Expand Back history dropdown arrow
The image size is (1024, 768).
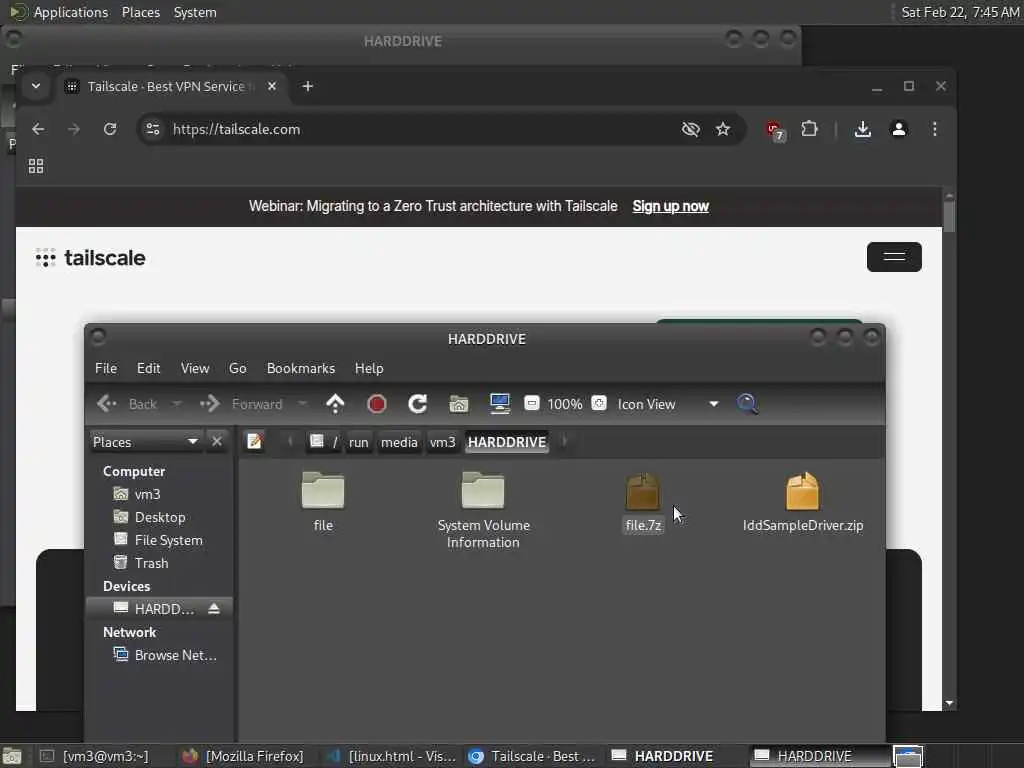click(176, 404)
